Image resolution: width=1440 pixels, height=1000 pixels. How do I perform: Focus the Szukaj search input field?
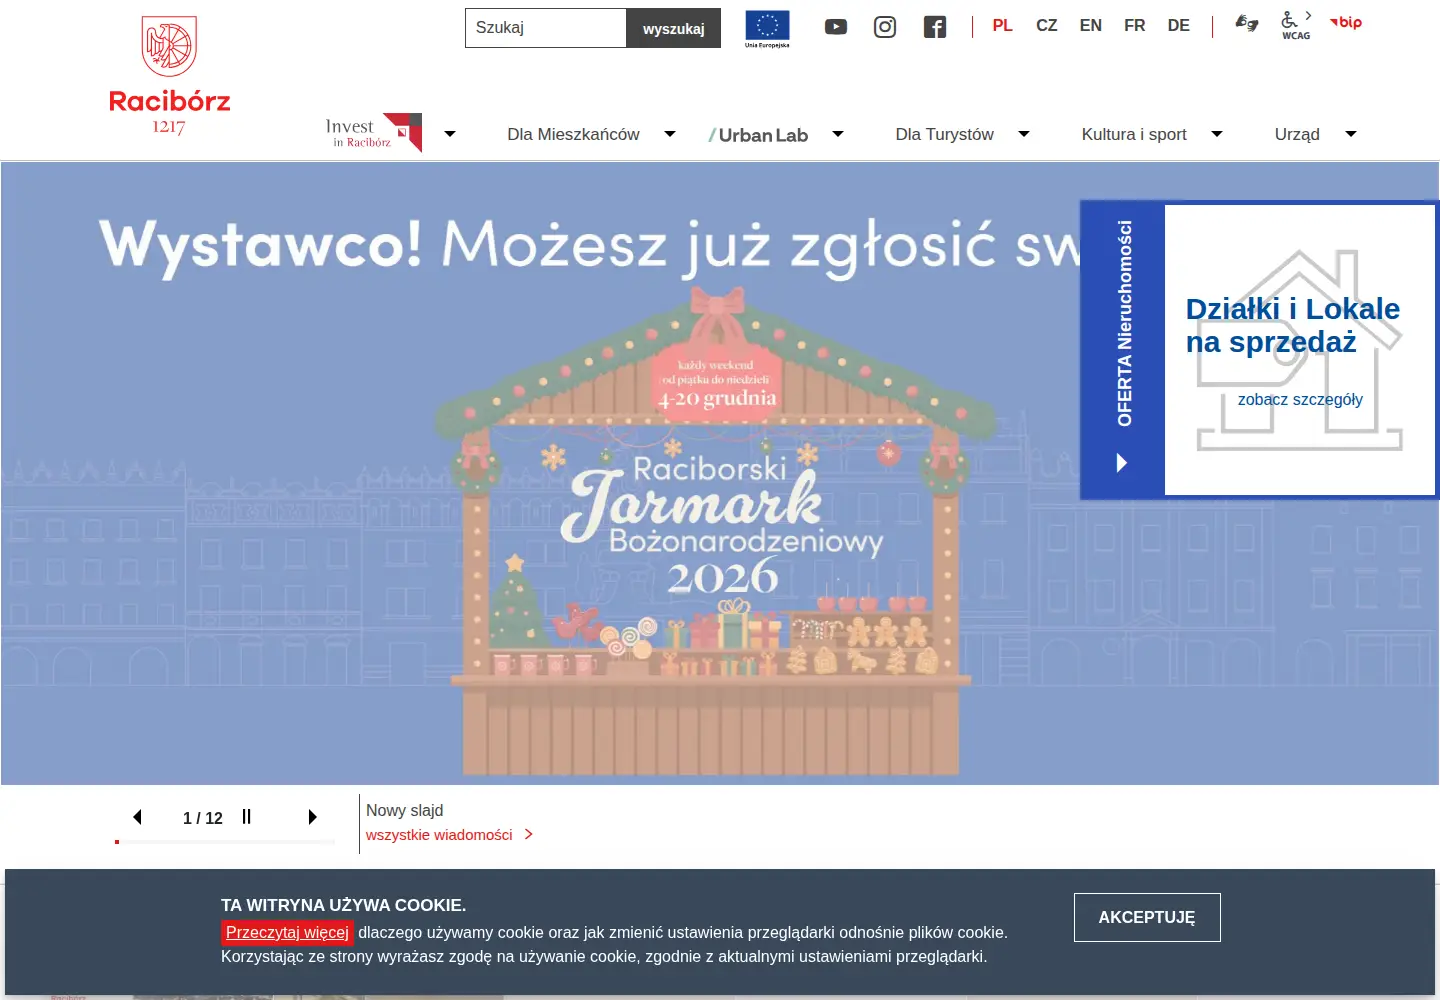pos(546,28)
